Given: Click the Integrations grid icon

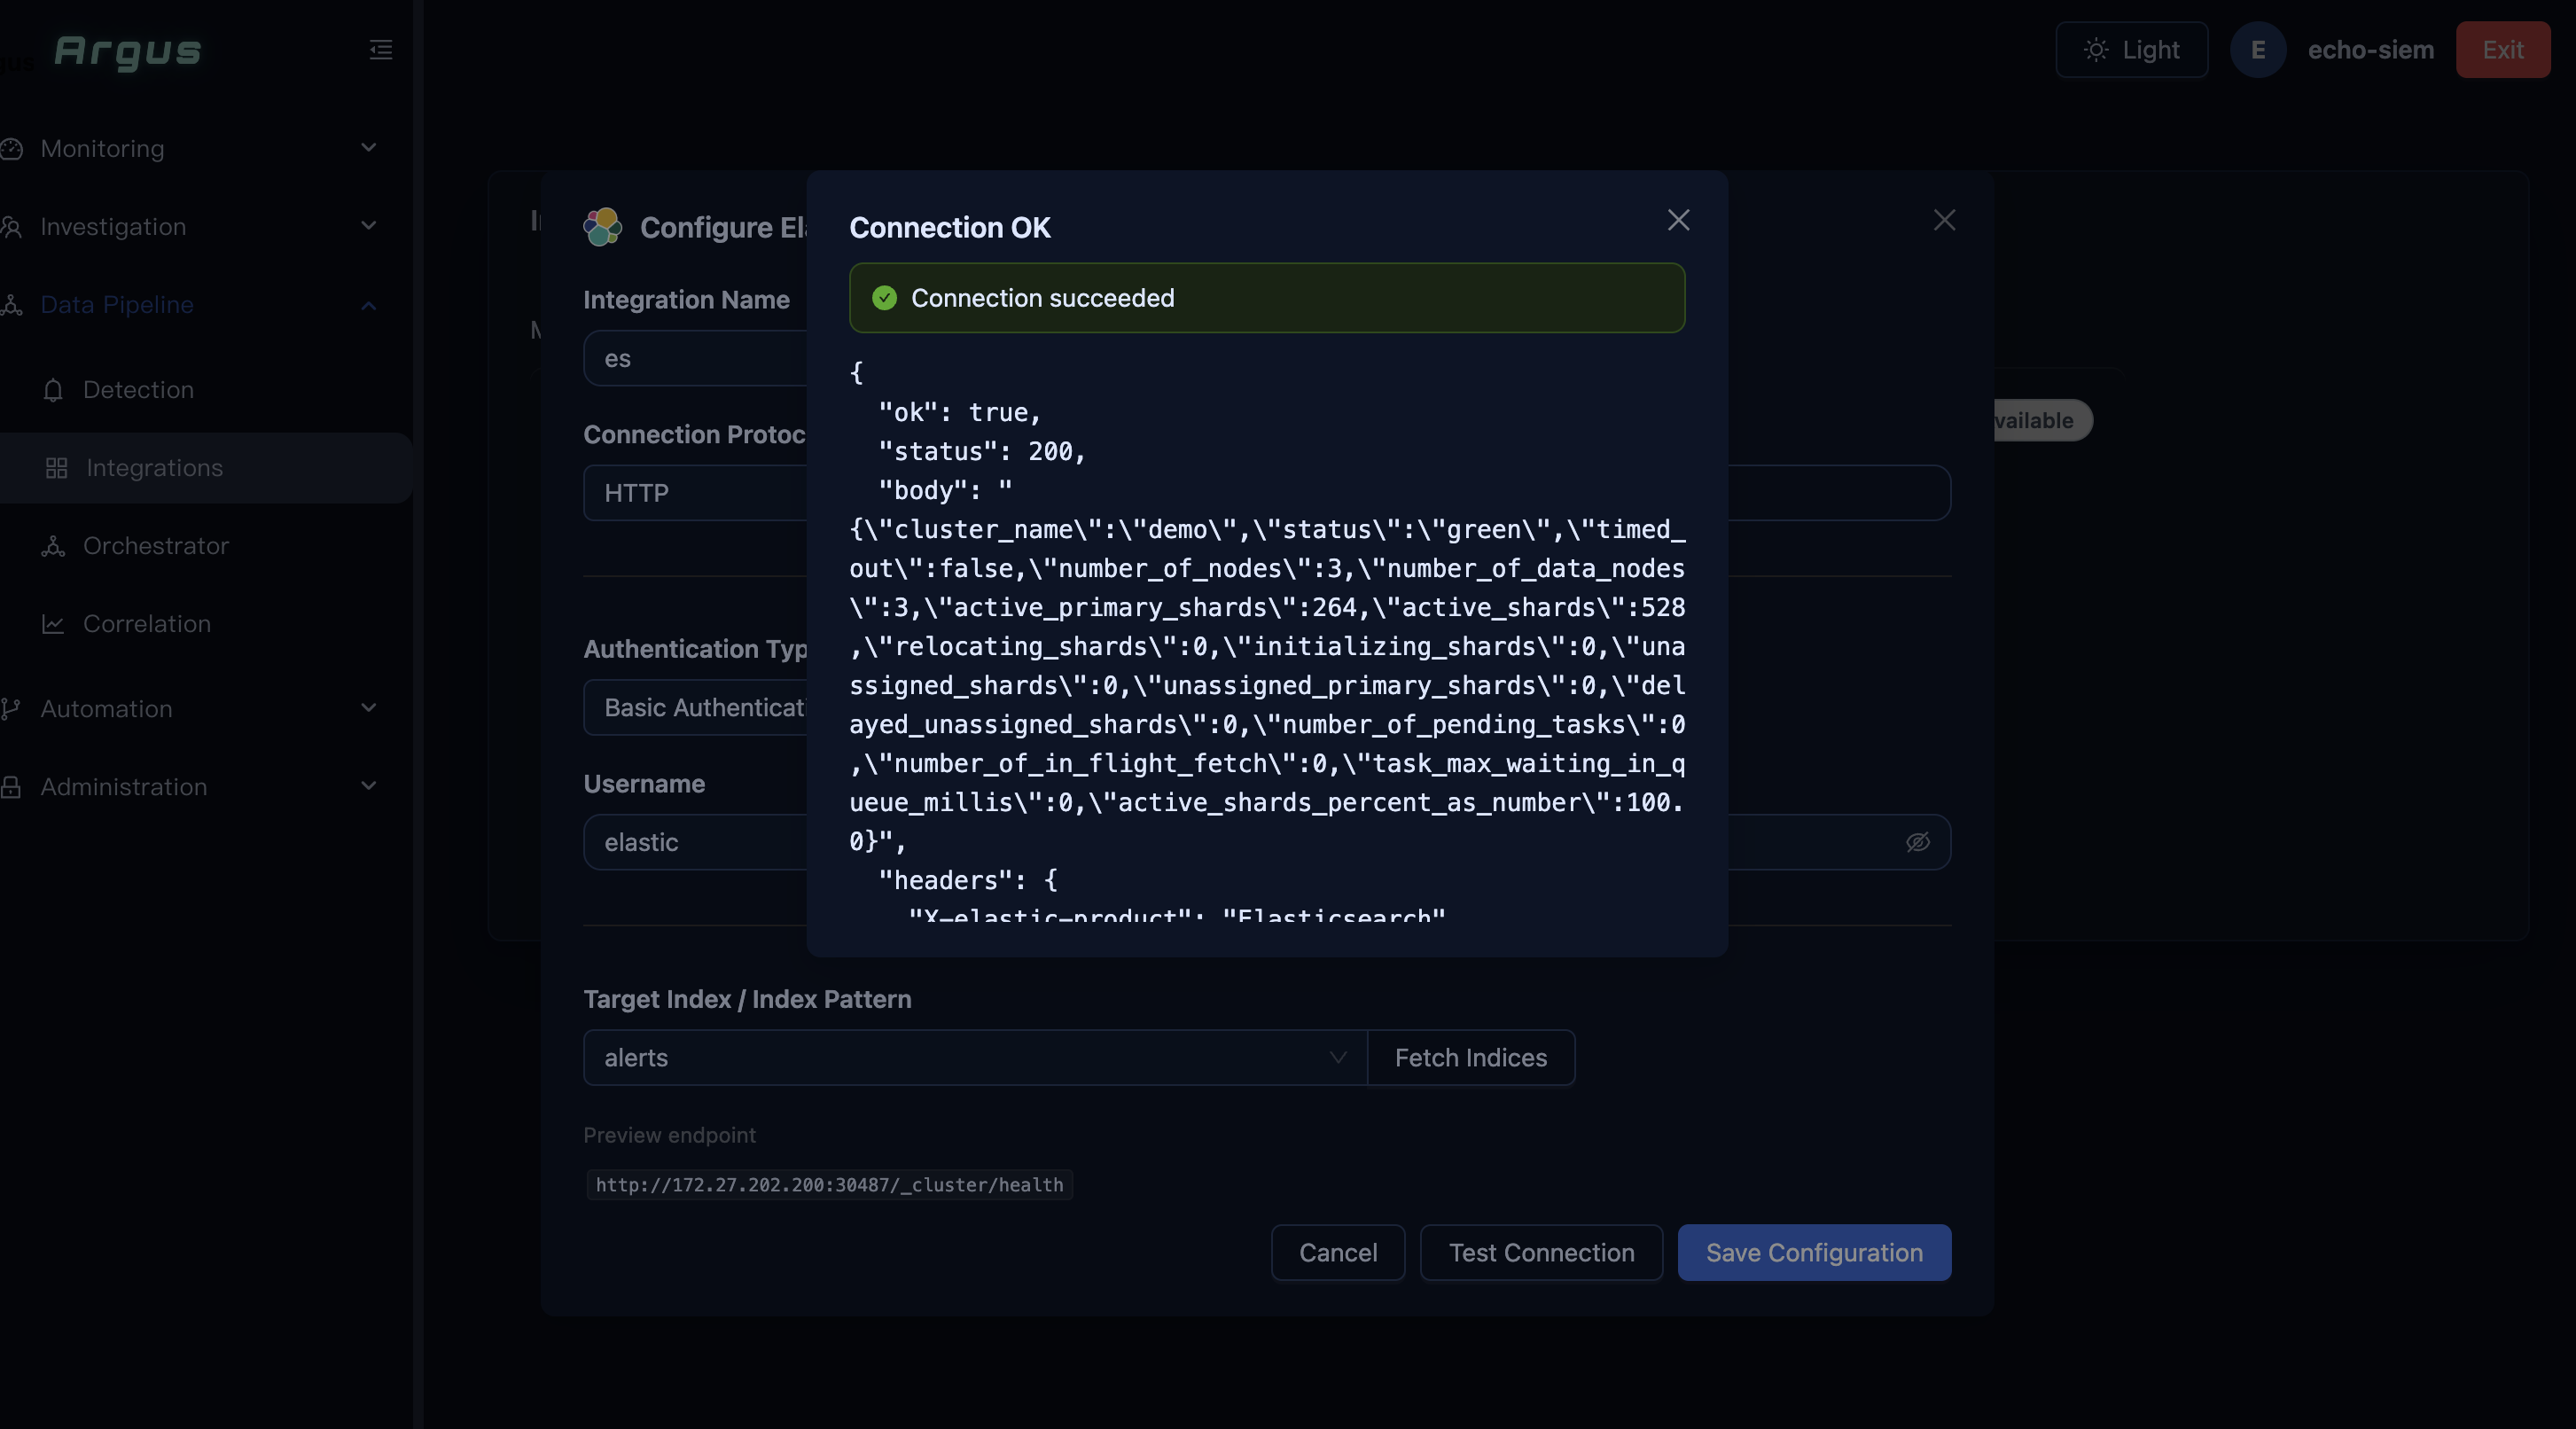Looking at the screenshot, I should (57, 468).
